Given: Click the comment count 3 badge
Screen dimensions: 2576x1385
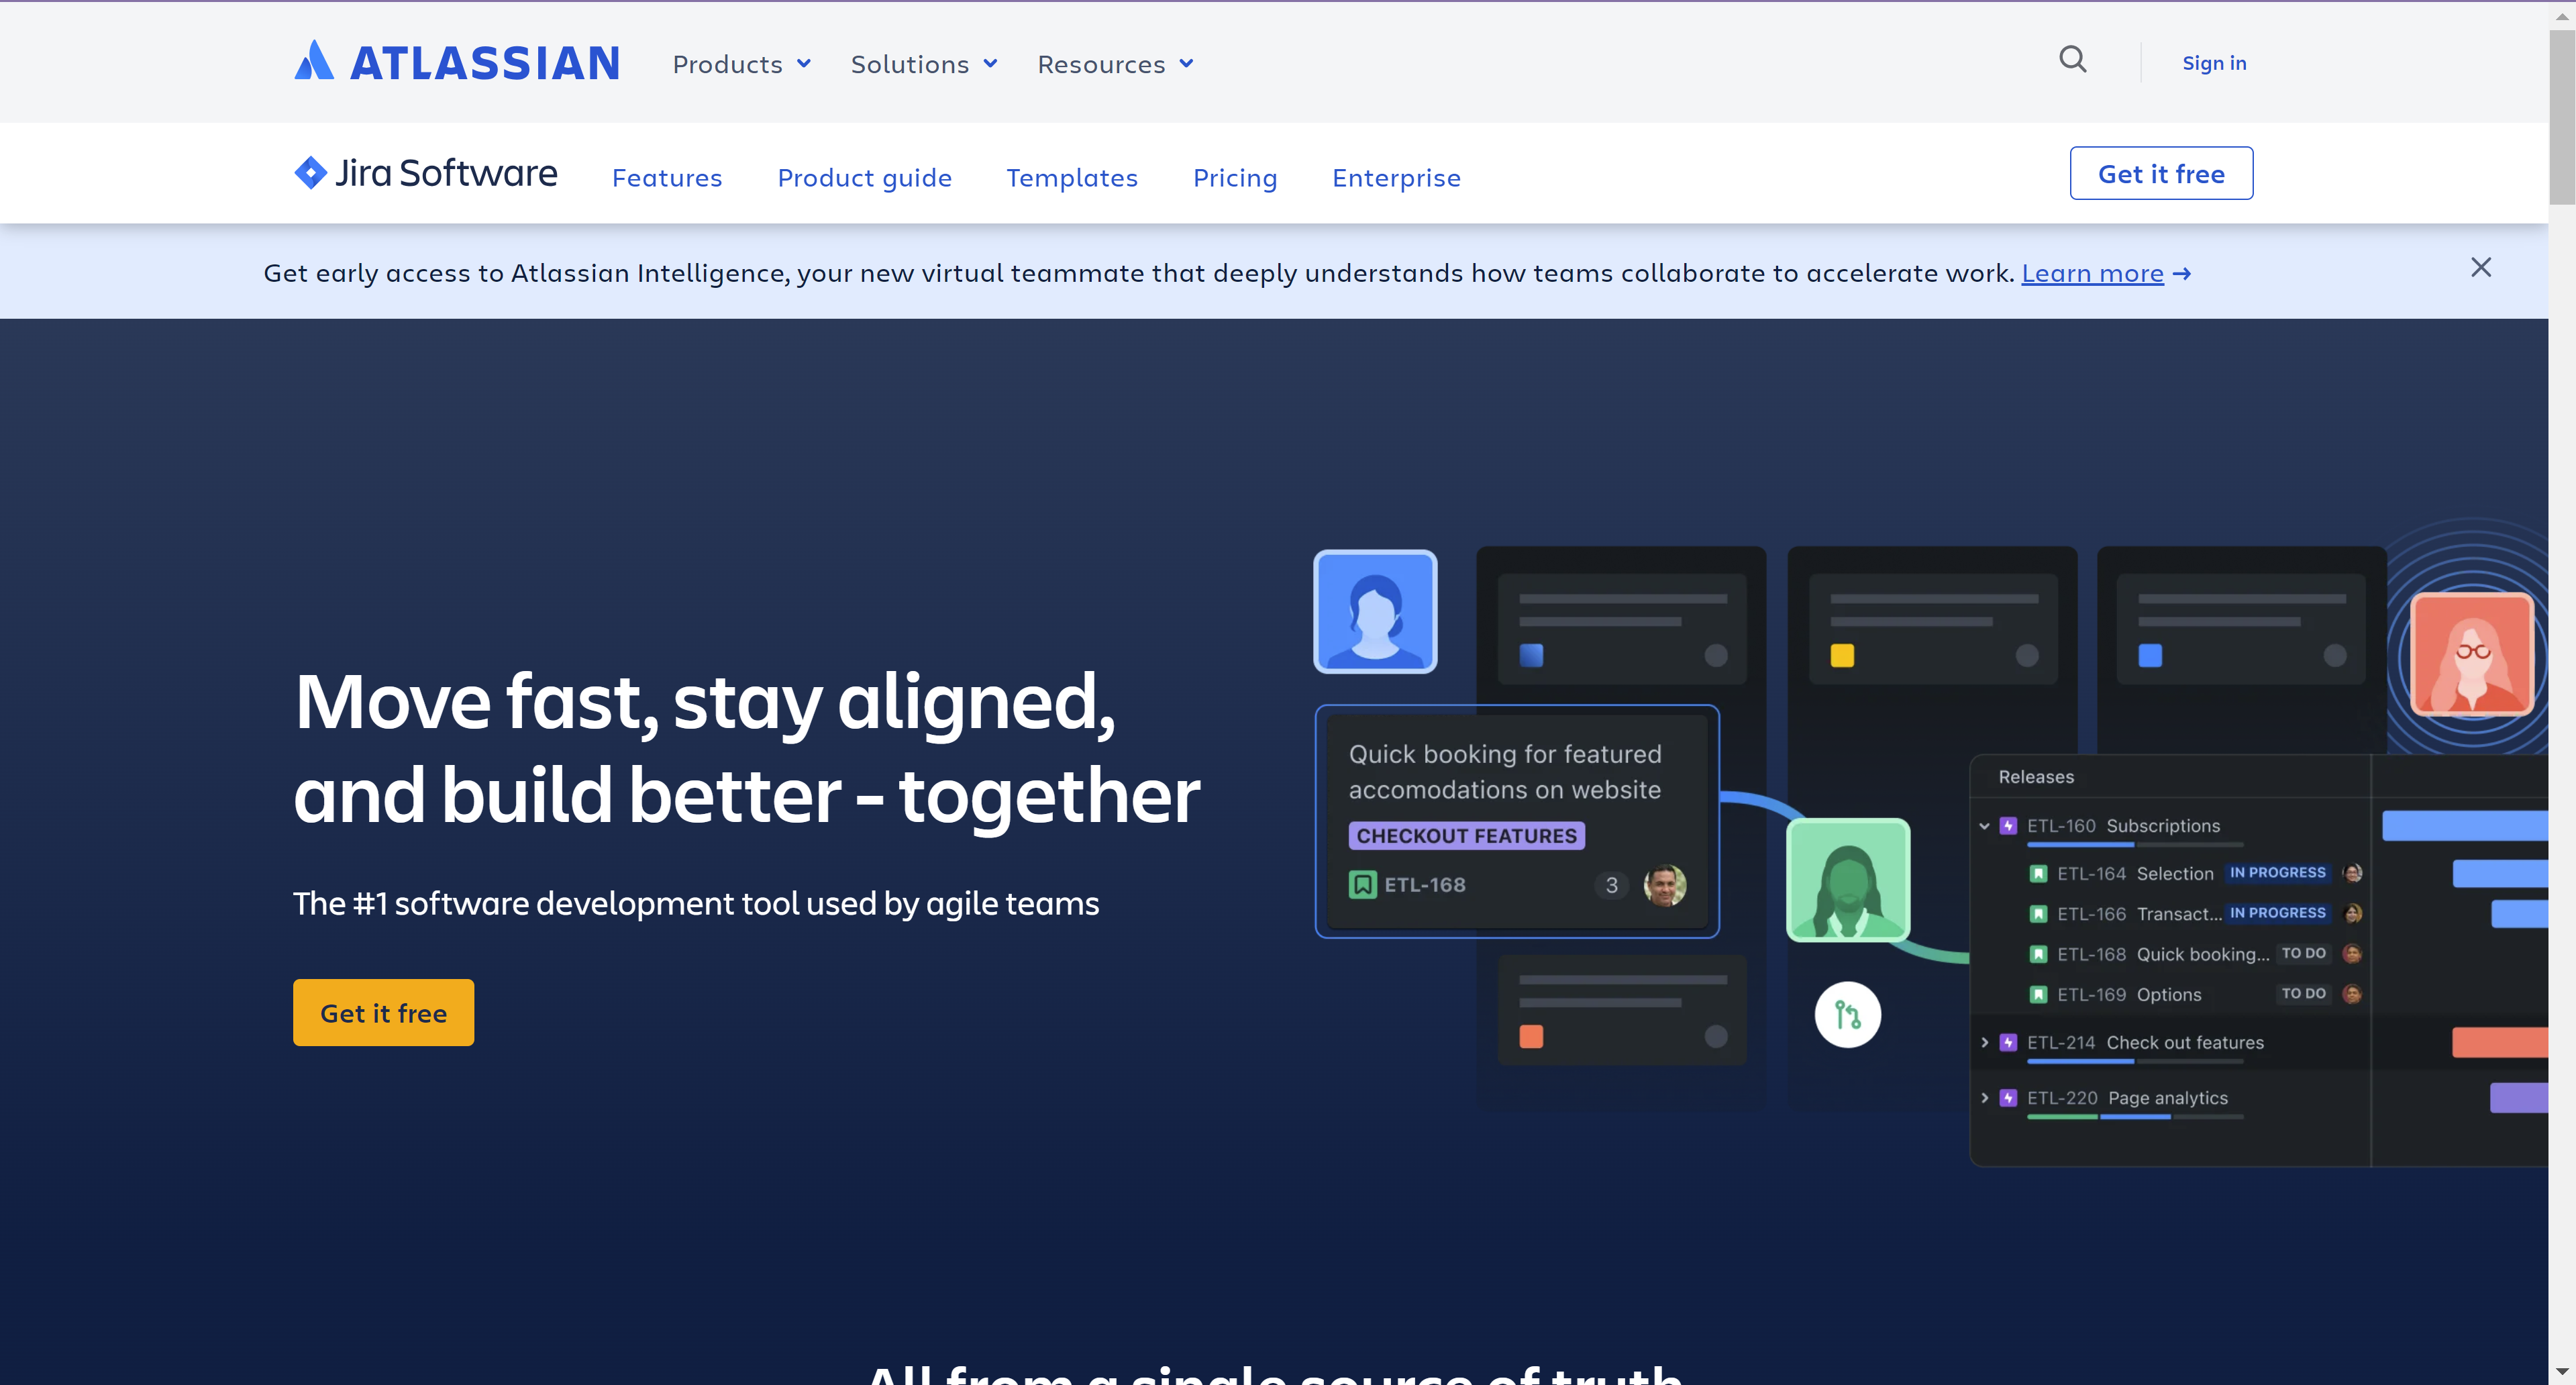Looking at the screenshot, I should coord(1611,885).
